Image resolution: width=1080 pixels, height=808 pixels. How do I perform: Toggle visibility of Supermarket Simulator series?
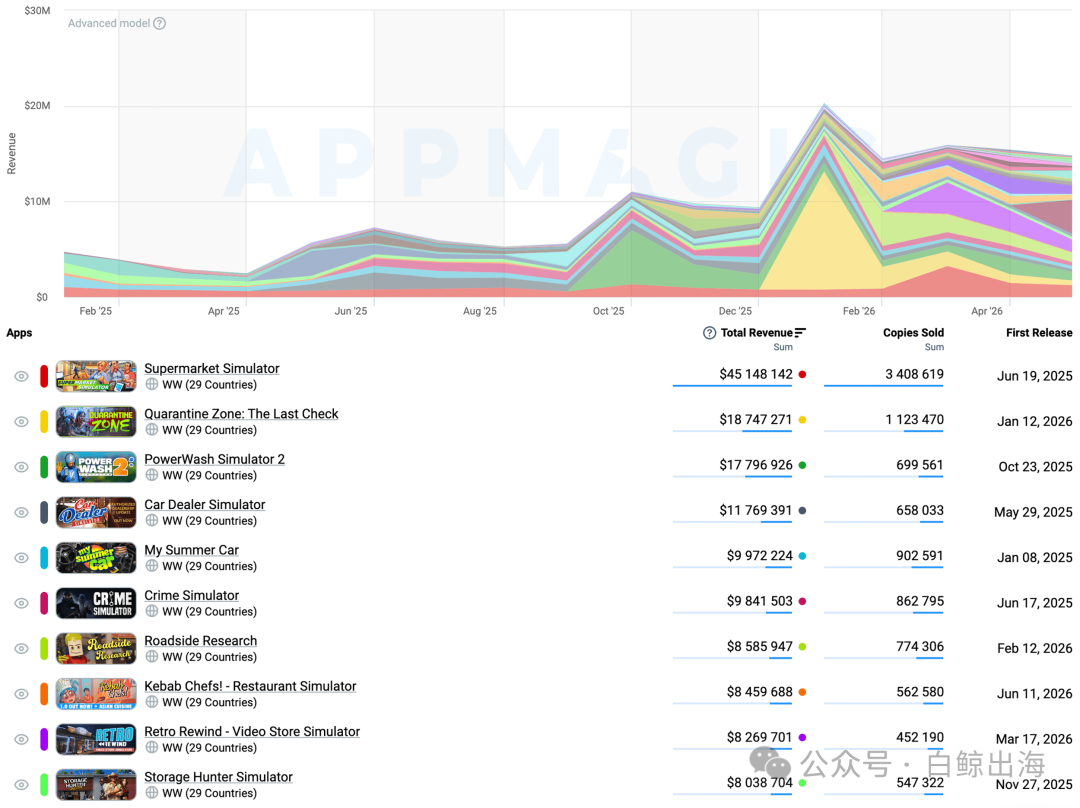[21, 376]
